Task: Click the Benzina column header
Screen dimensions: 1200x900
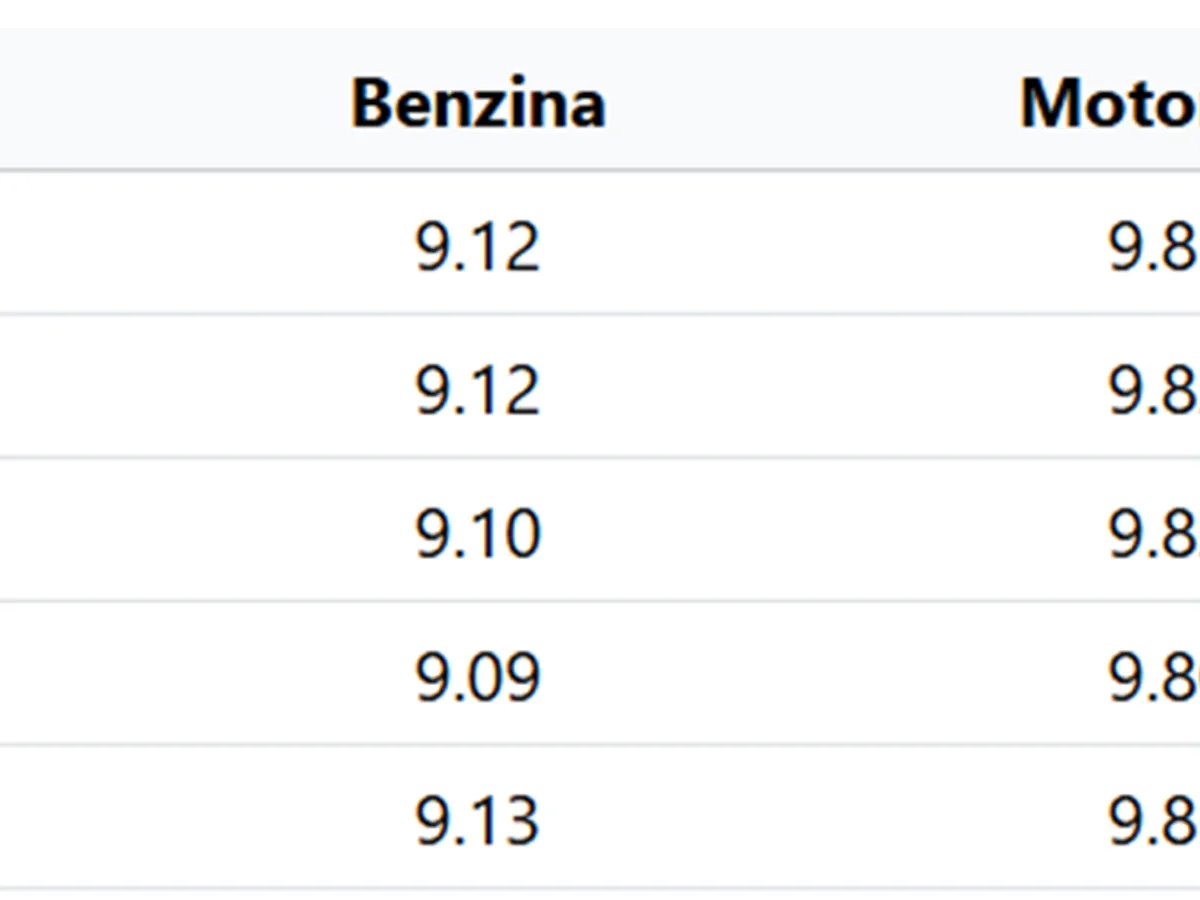Action: pyautogui.click(x=478, y=102)
